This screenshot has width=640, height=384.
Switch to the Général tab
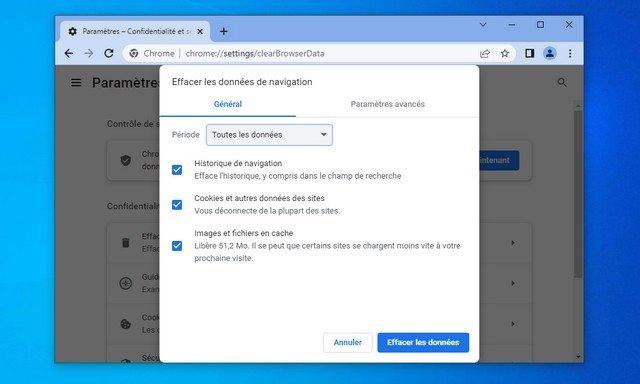pyautogui.click(x=228, y=104)
